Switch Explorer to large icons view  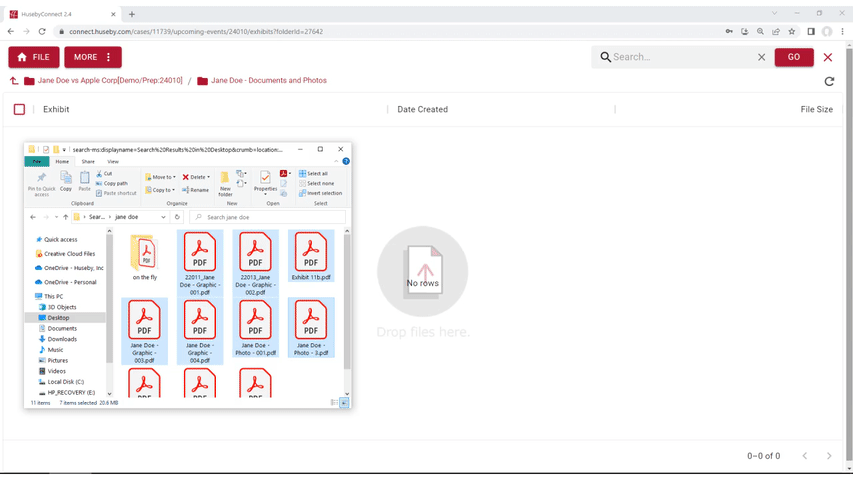click(344, 403)
